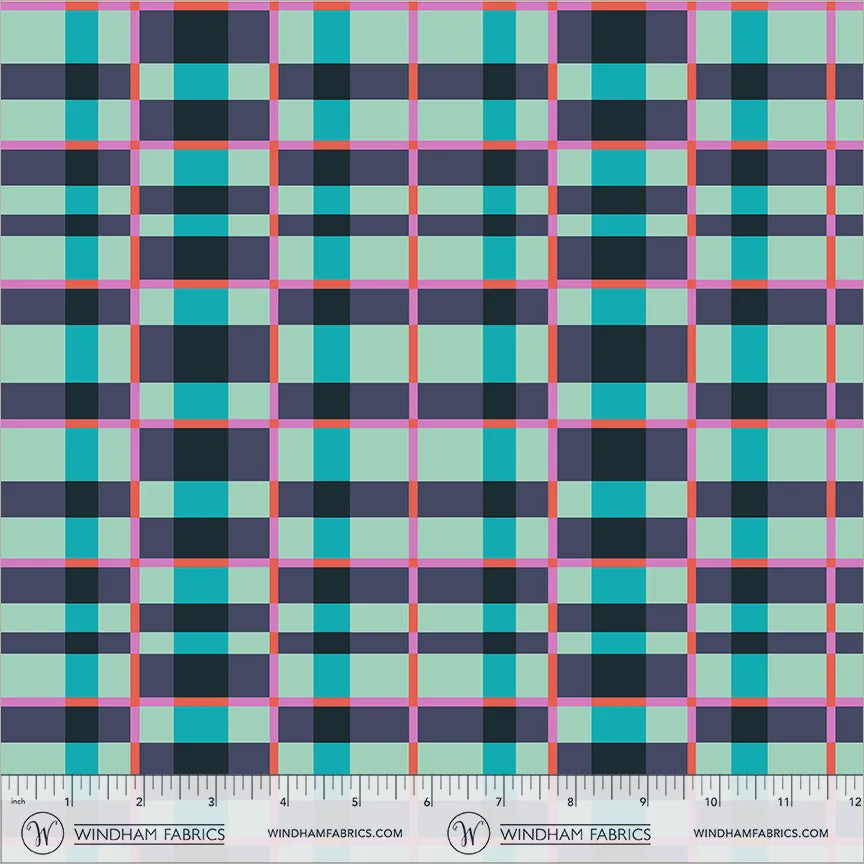The height and width of the screenshot is (864, 864).
Task: Click the small 'inch' label on ruler
Action: (18, 801)
